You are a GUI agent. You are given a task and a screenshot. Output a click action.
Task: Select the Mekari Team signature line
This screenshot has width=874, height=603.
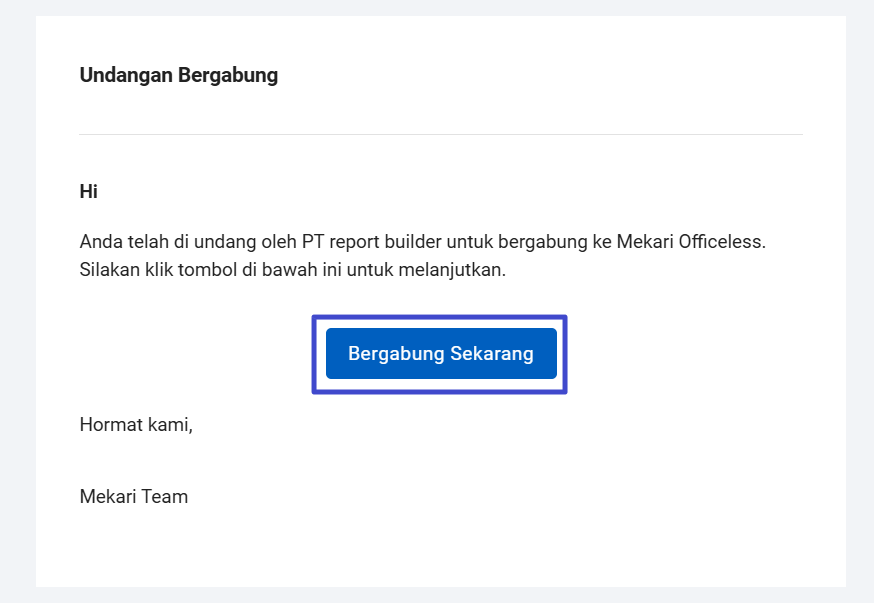click(x=133, y=496)
